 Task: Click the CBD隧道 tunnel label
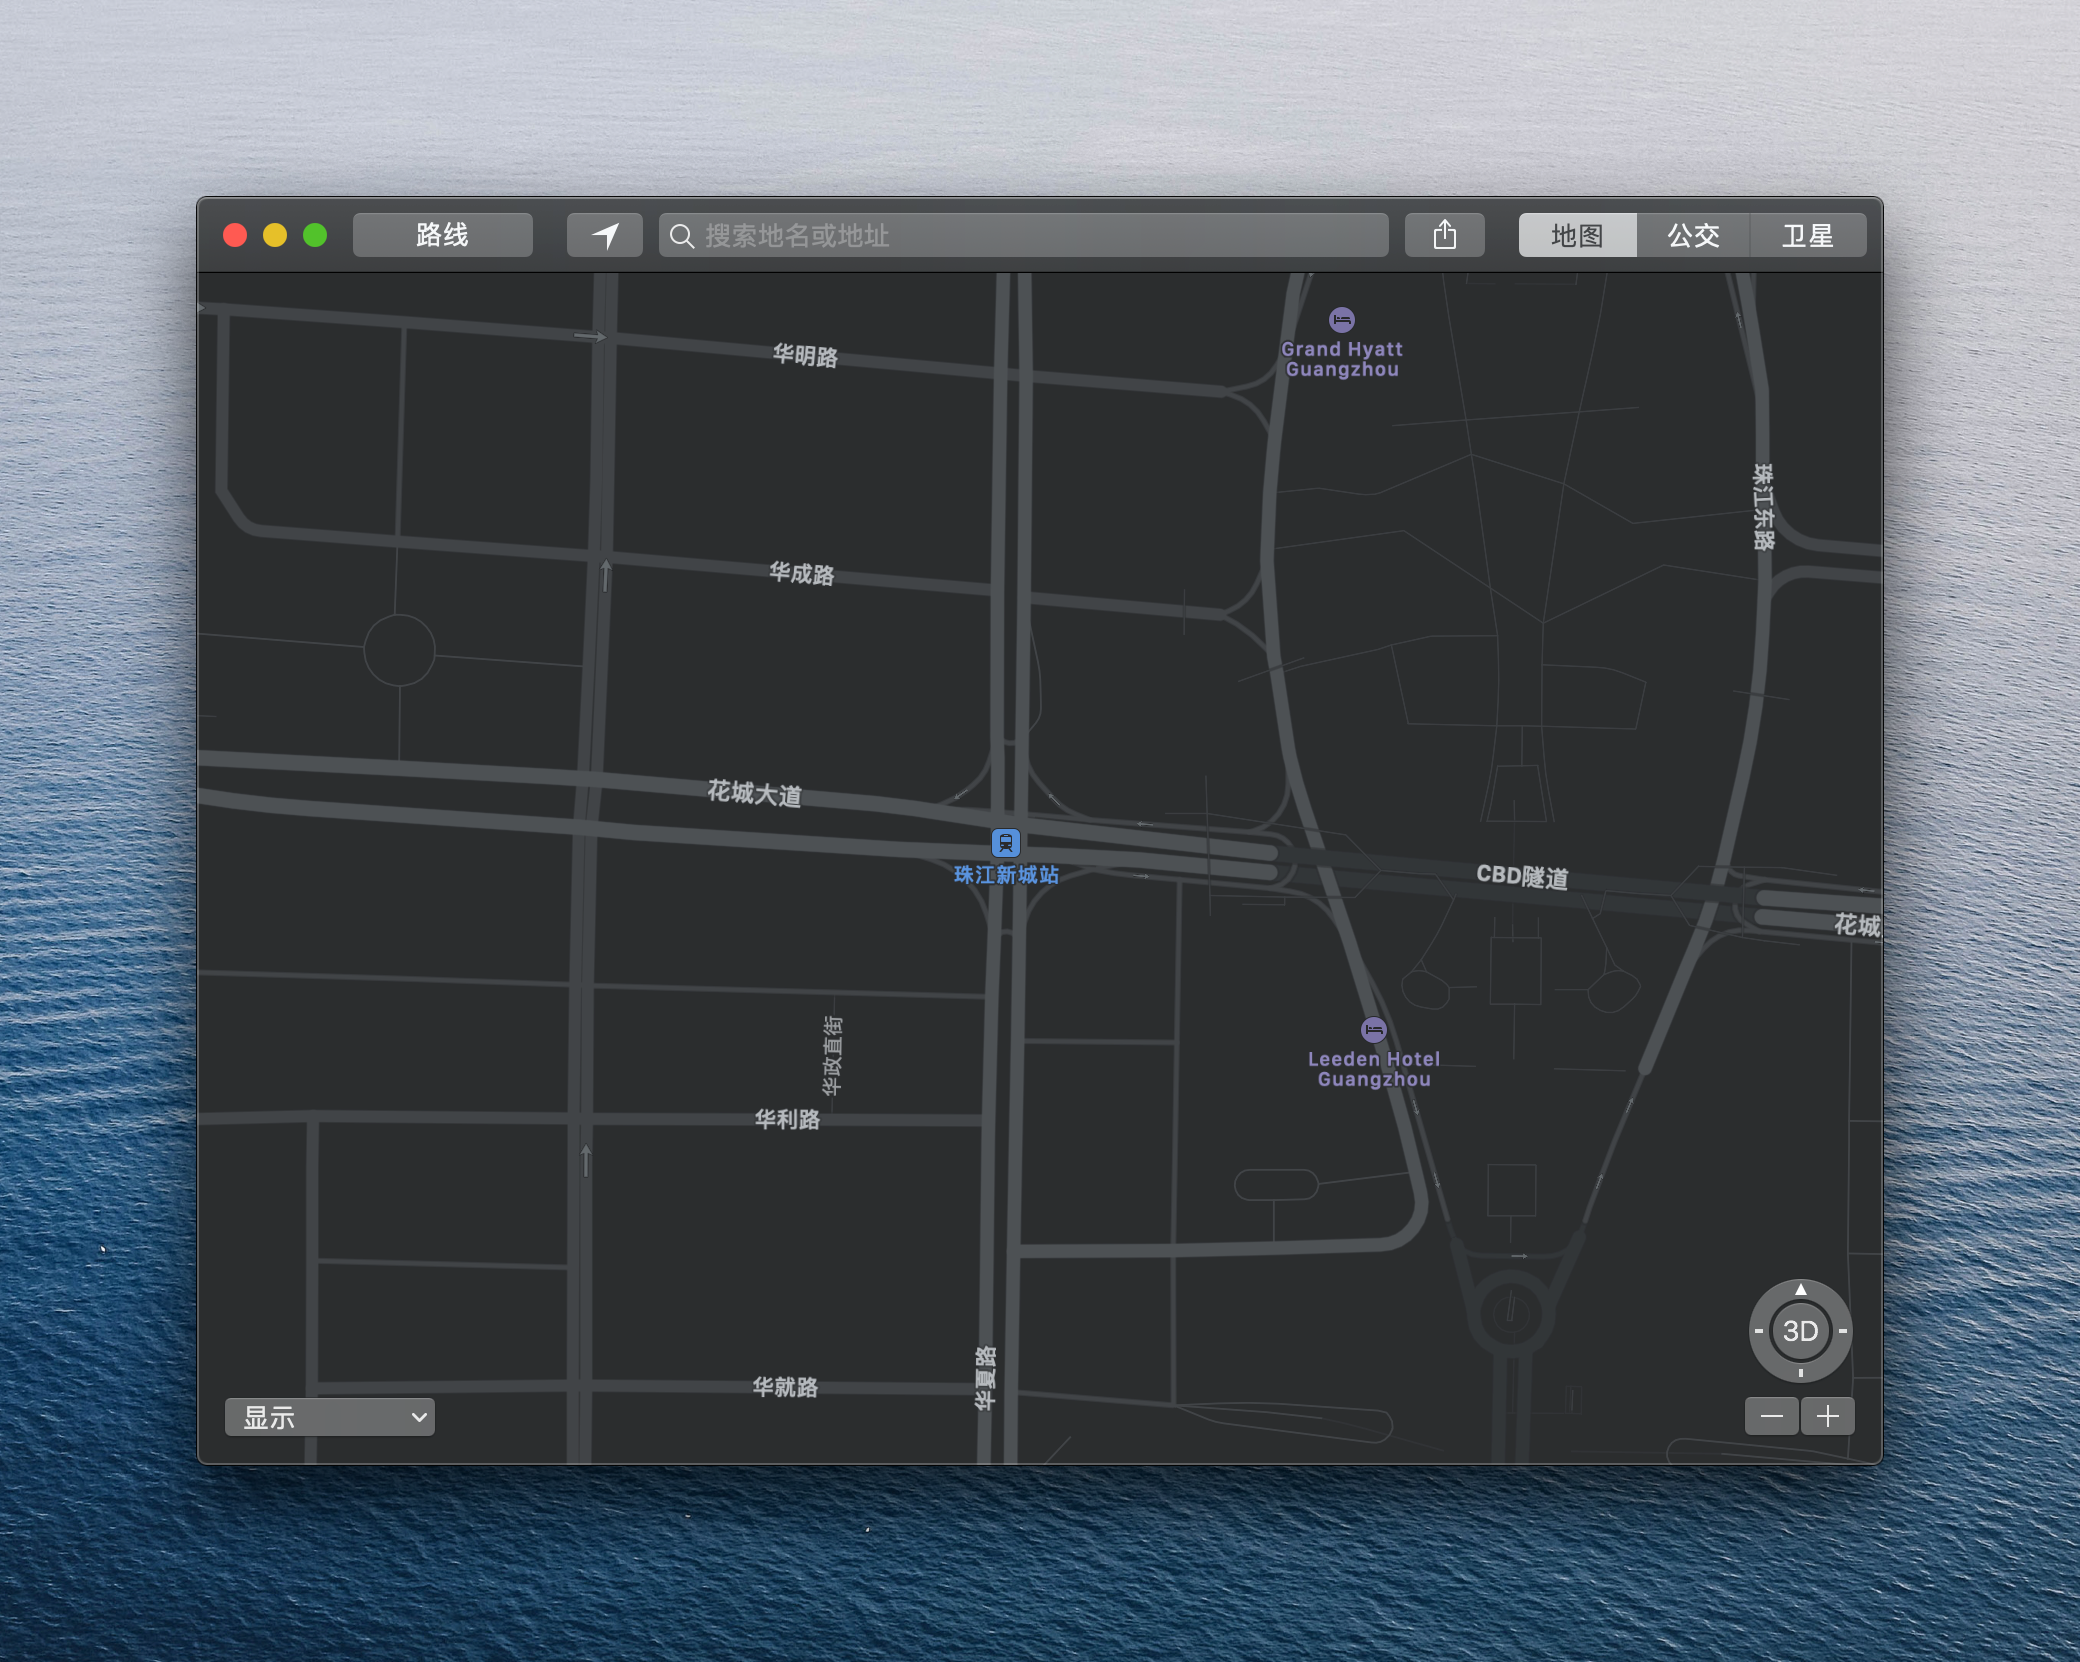coord(1522,876)
